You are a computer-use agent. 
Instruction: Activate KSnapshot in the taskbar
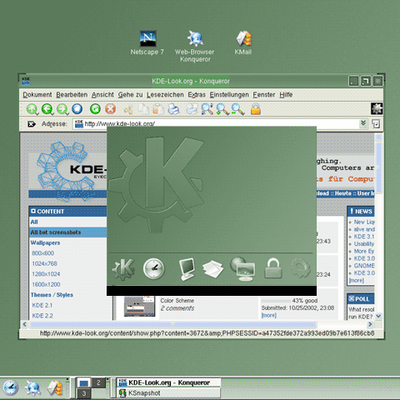click(169, 393)
